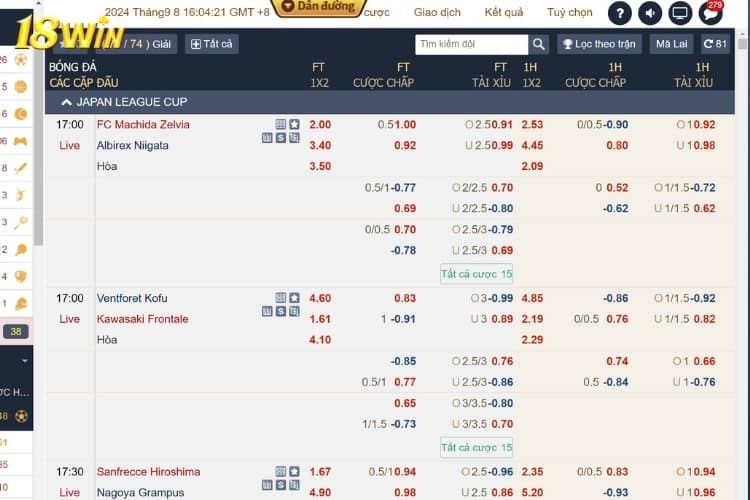Pick Kofu match draw odds 4.10
The width and height of the screenshot is (750, 500).
click(320, 340)
